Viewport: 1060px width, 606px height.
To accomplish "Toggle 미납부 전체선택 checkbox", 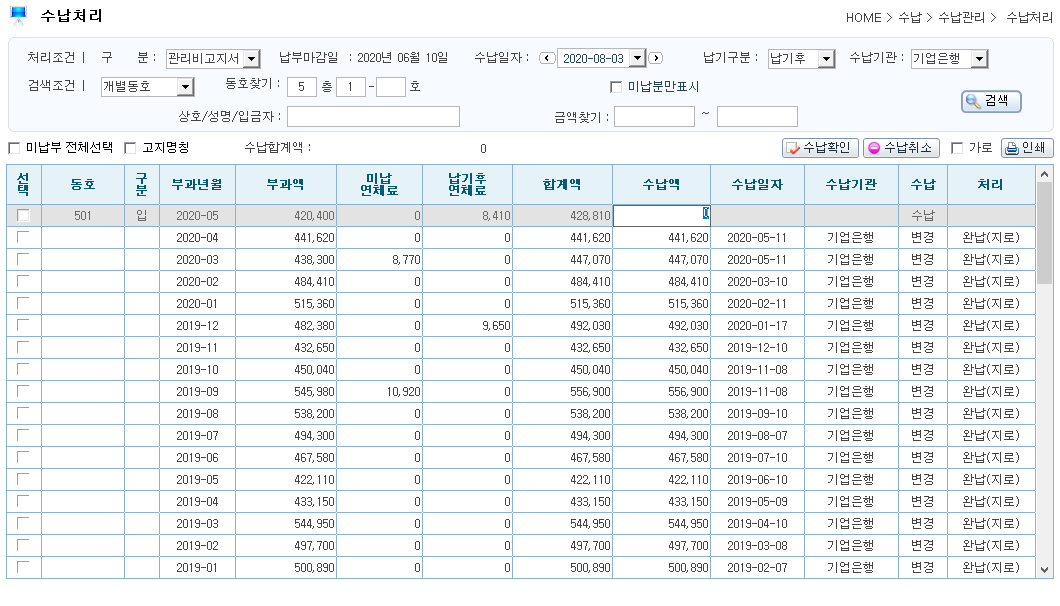I will [x=14, y=147].
